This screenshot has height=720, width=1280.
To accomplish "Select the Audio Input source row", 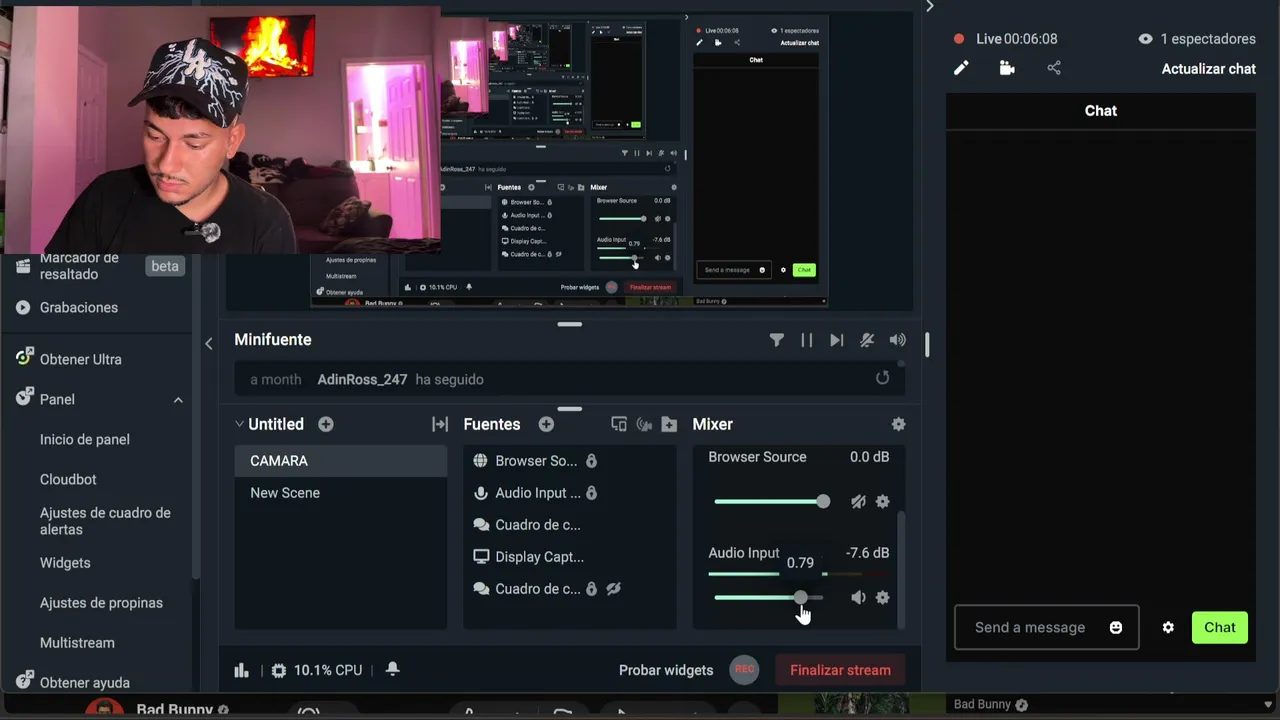I will (570, 493).
